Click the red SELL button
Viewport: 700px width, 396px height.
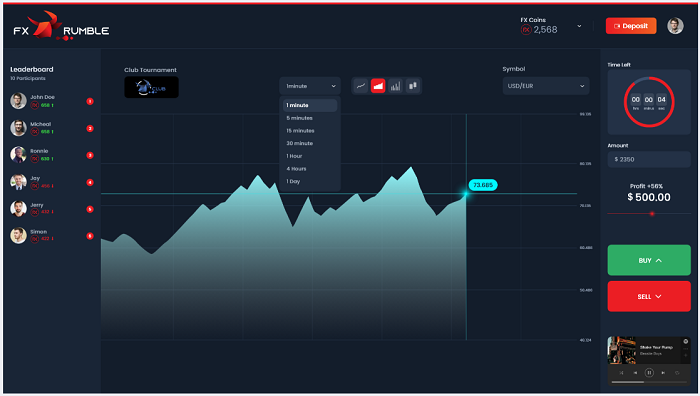(649, 296)
